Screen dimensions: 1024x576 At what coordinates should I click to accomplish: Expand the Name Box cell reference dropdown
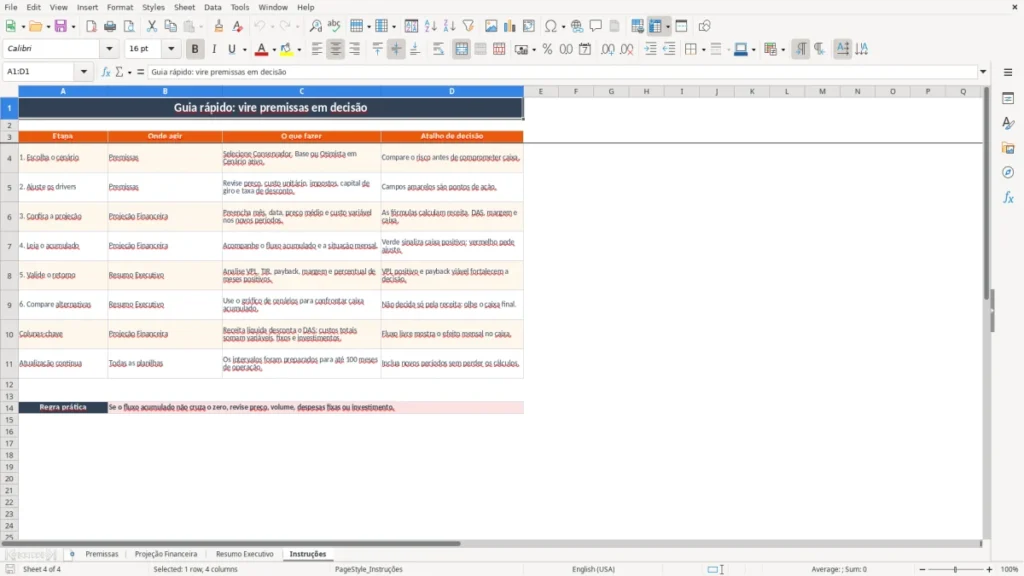[84, 72]
